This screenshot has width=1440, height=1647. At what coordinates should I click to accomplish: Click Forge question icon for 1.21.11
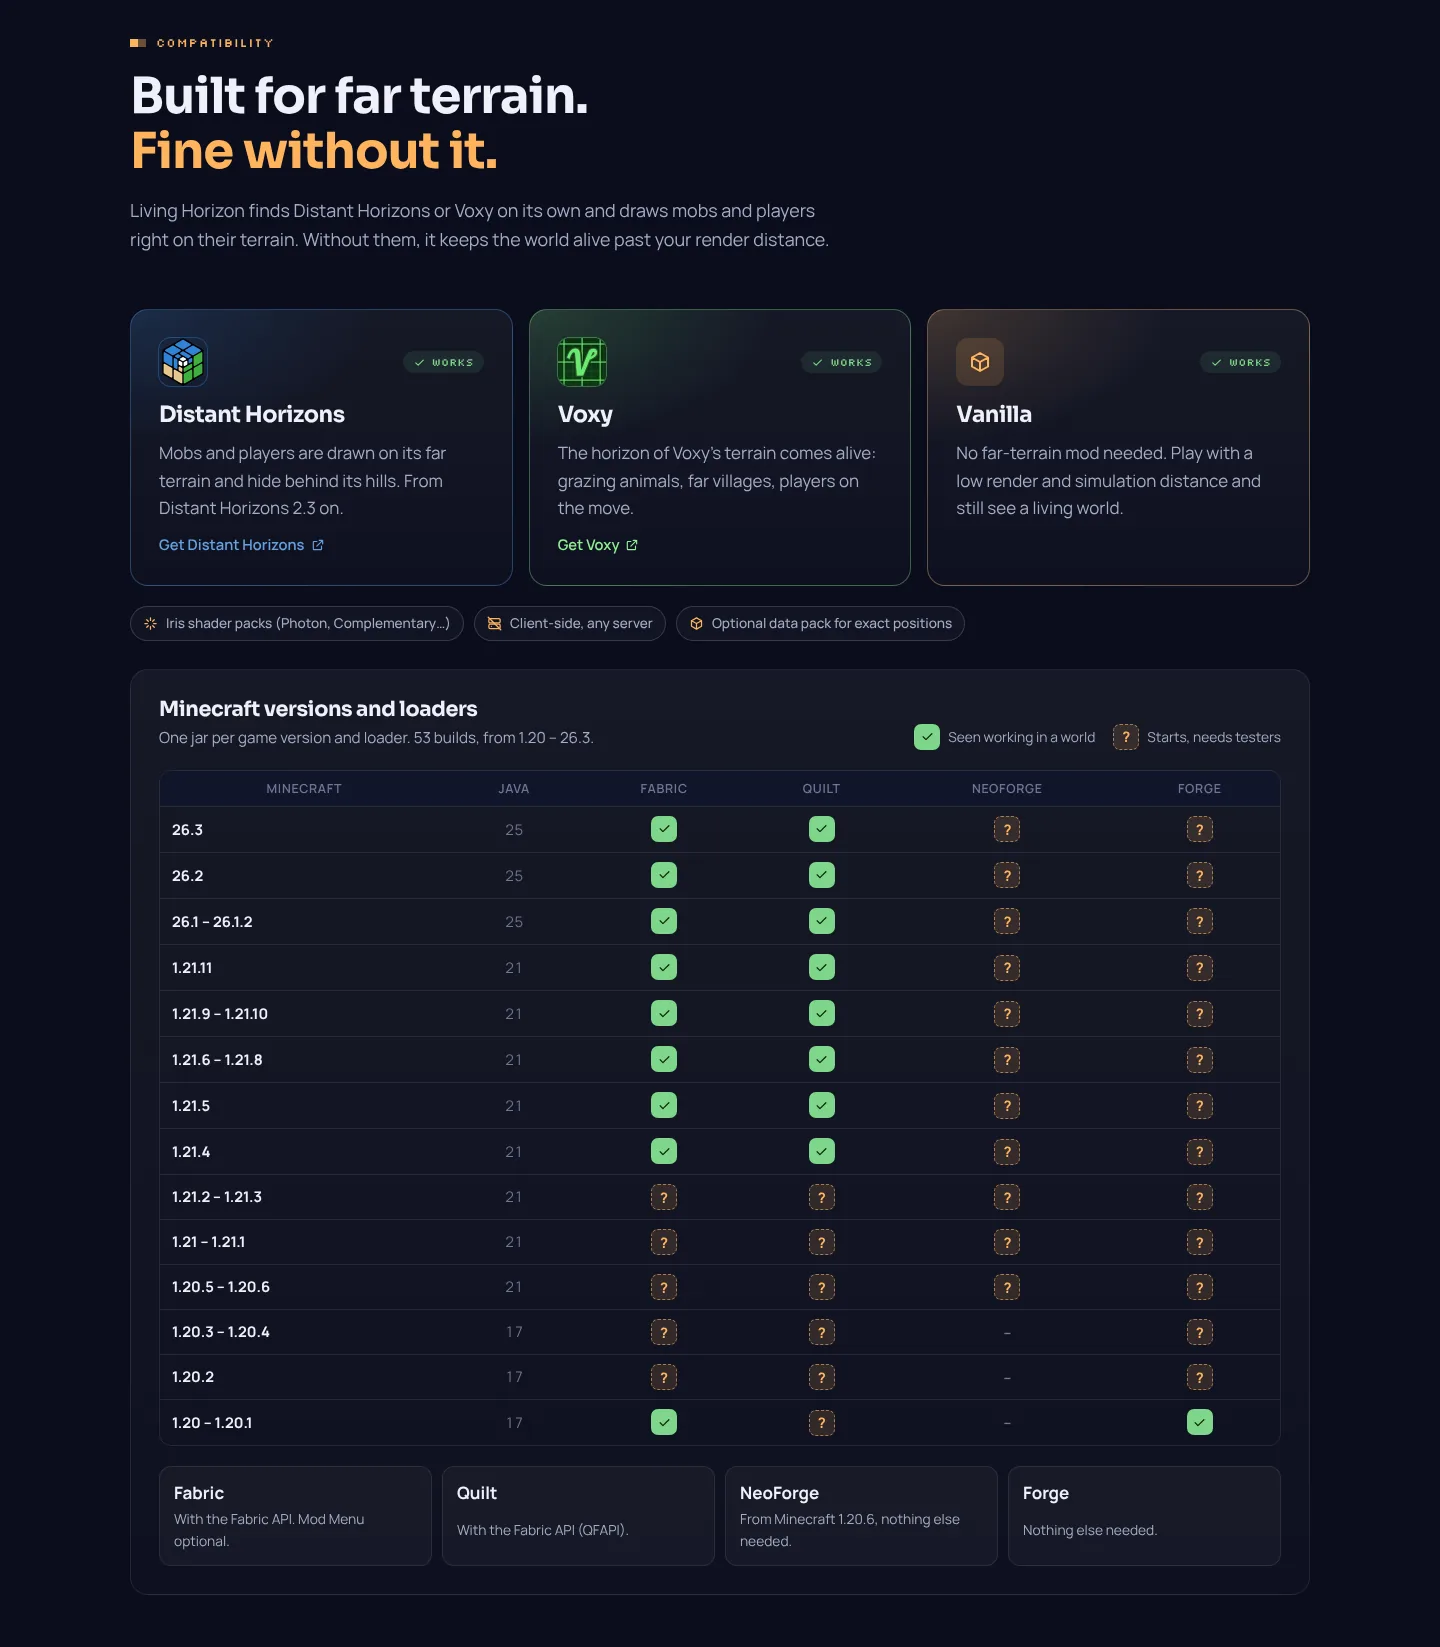[x=1200, y=967]
